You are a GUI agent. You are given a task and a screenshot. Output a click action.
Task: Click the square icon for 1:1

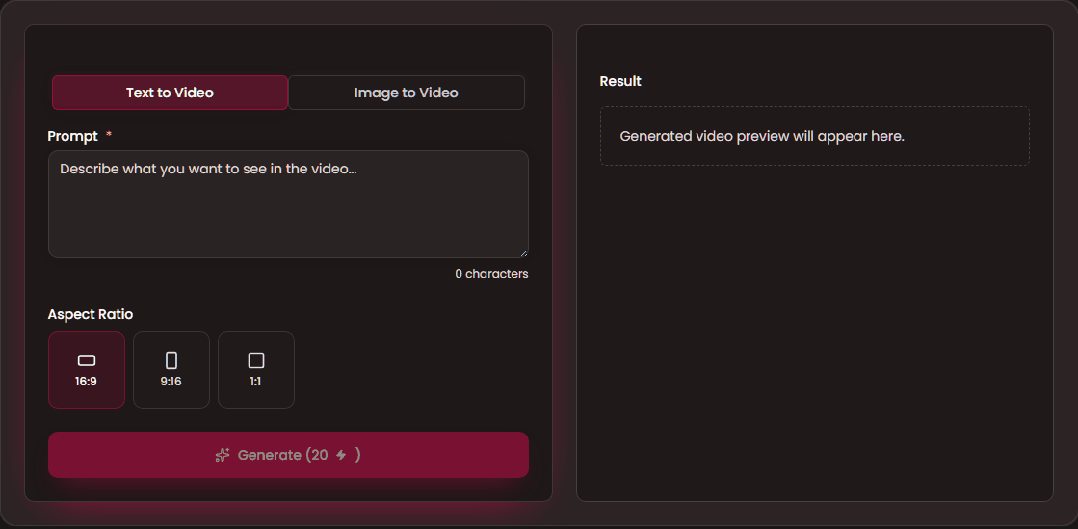pyautogui.click(x=256, y=360)
